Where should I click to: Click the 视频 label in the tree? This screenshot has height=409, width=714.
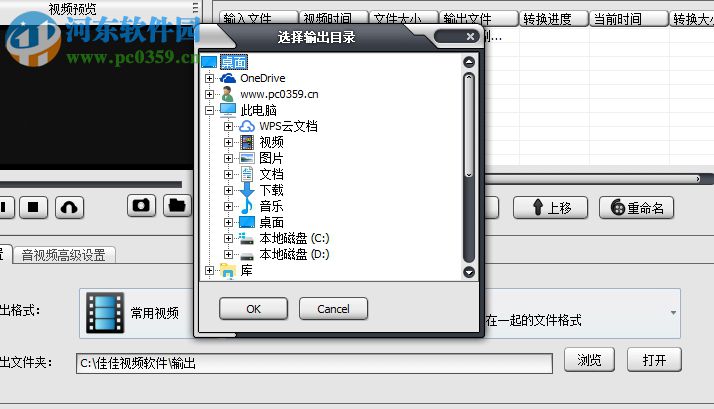point(271,143)
